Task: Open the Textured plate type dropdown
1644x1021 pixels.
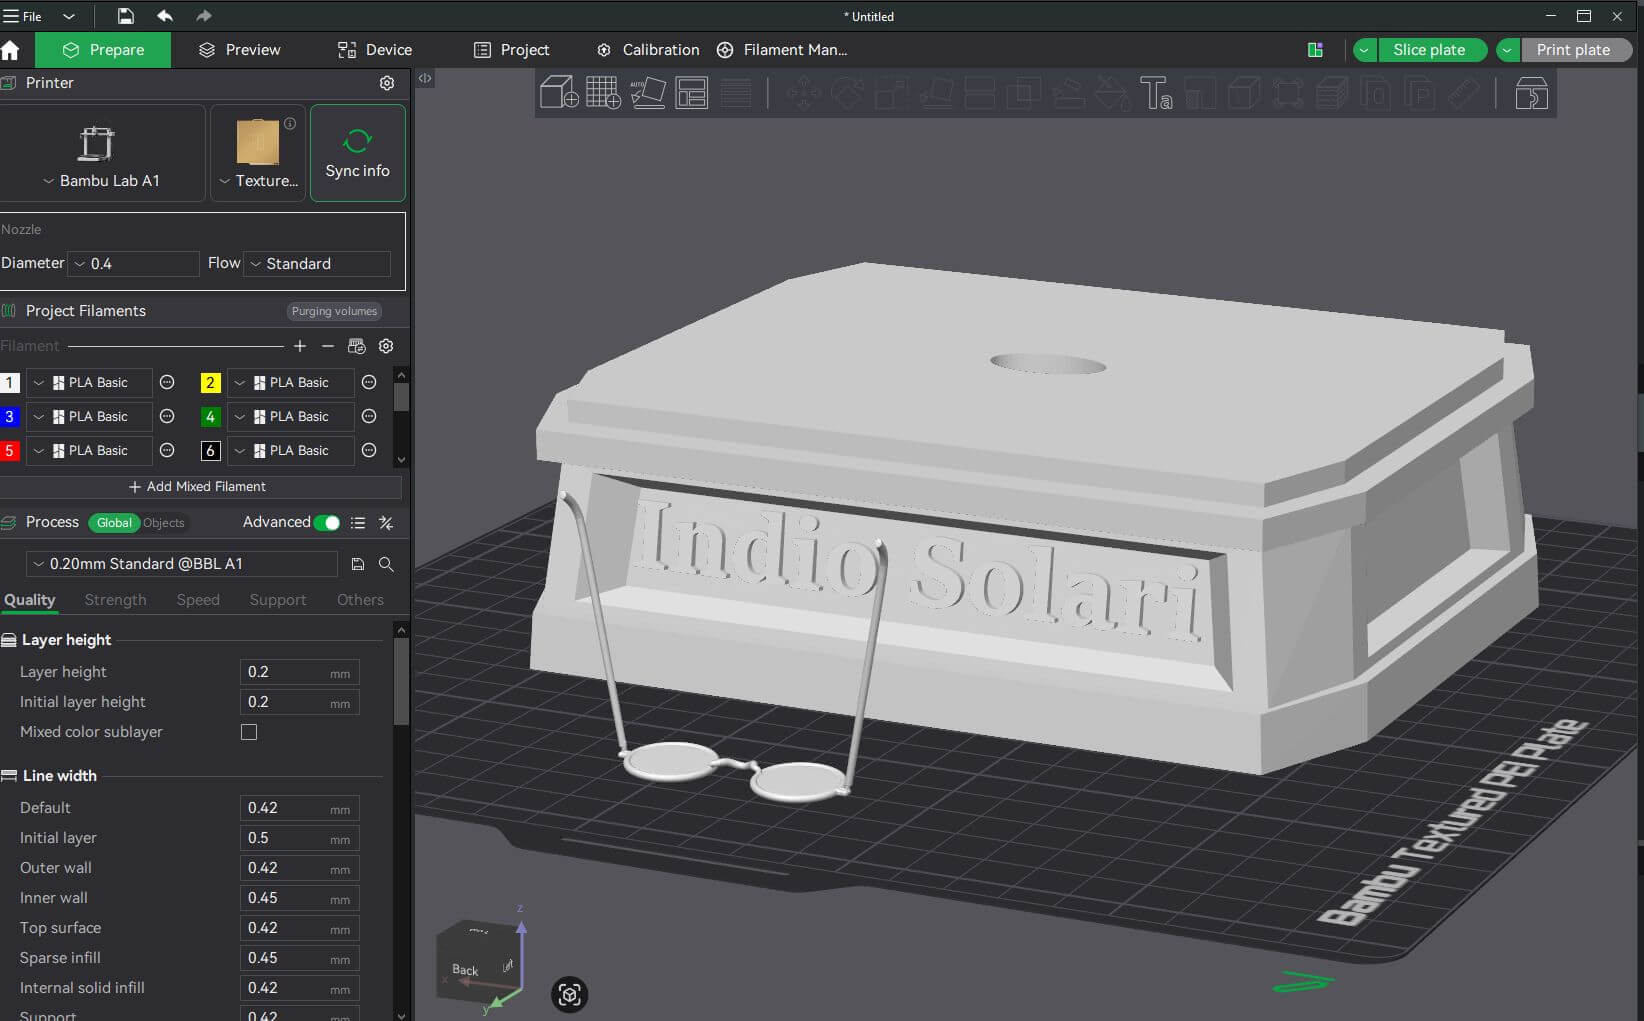Action: (258, 154)
